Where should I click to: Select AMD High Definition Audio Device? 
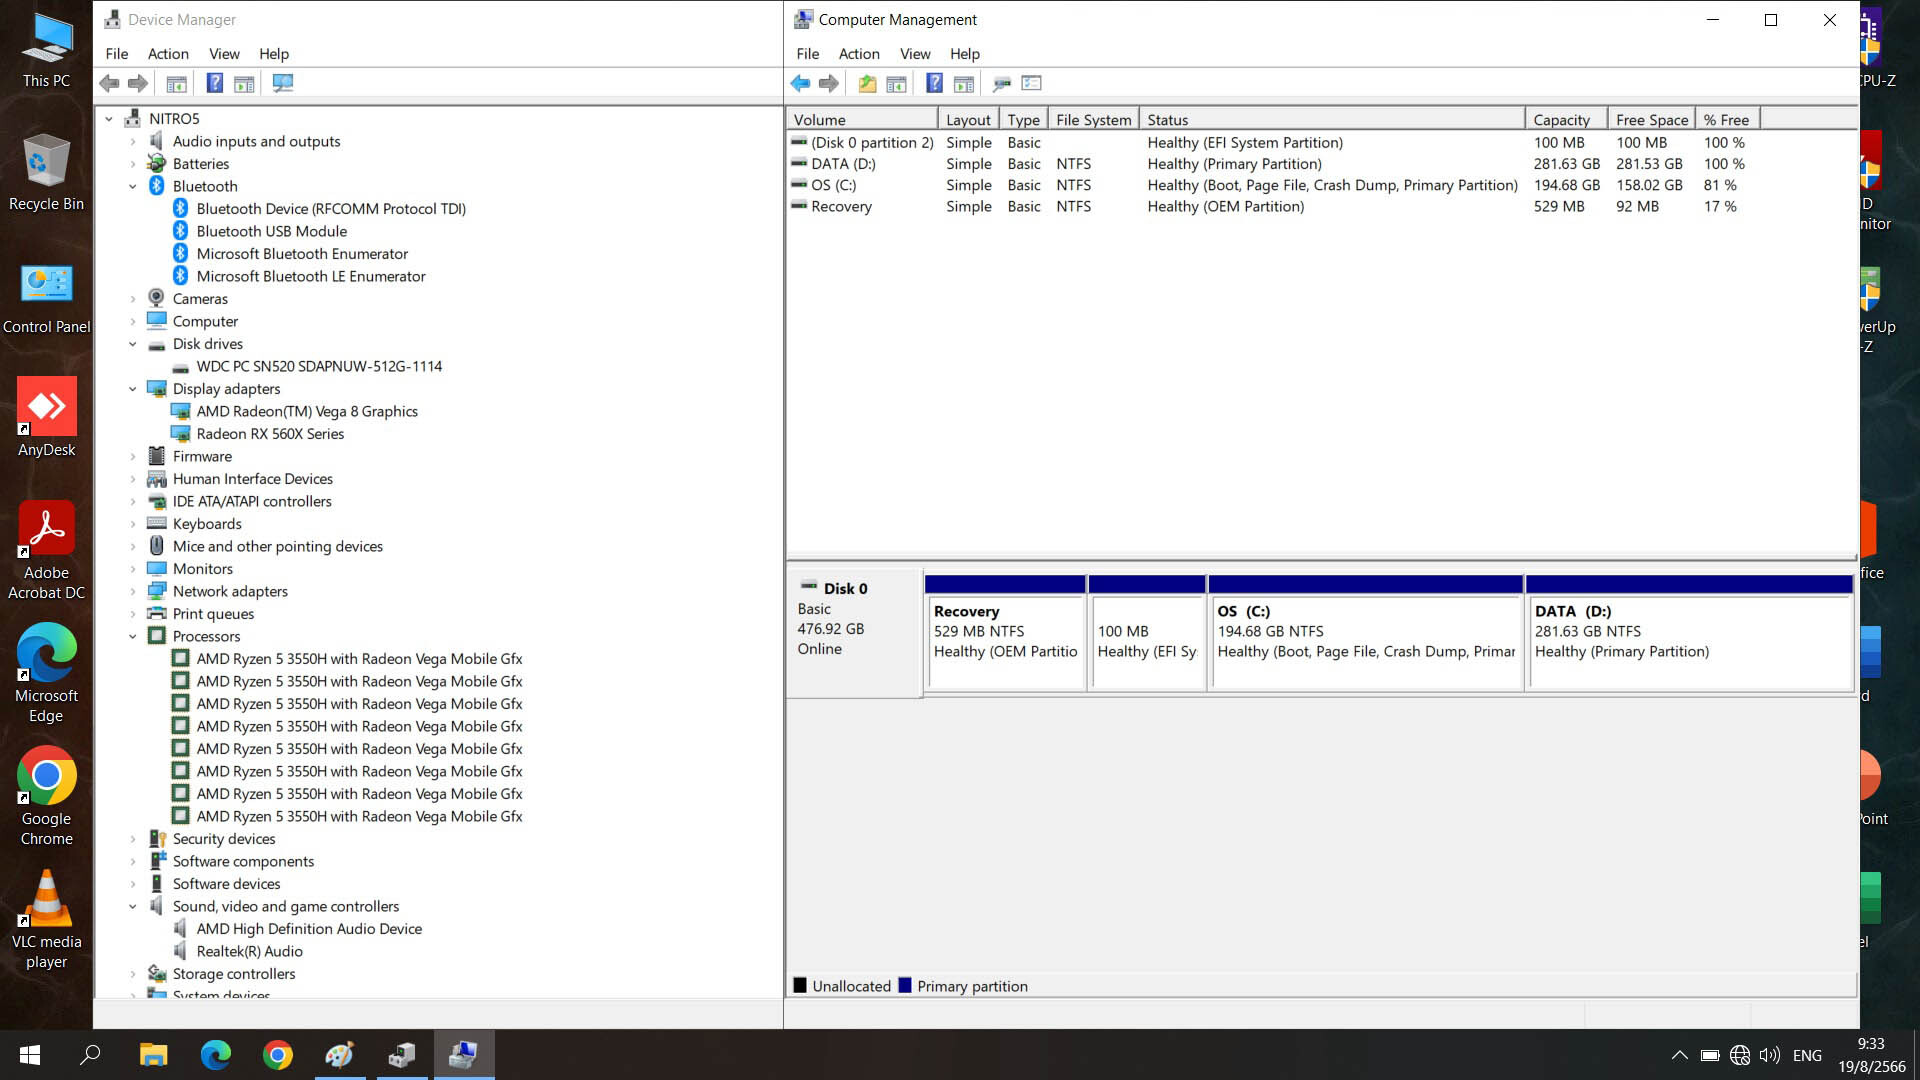tap(309, 929)
